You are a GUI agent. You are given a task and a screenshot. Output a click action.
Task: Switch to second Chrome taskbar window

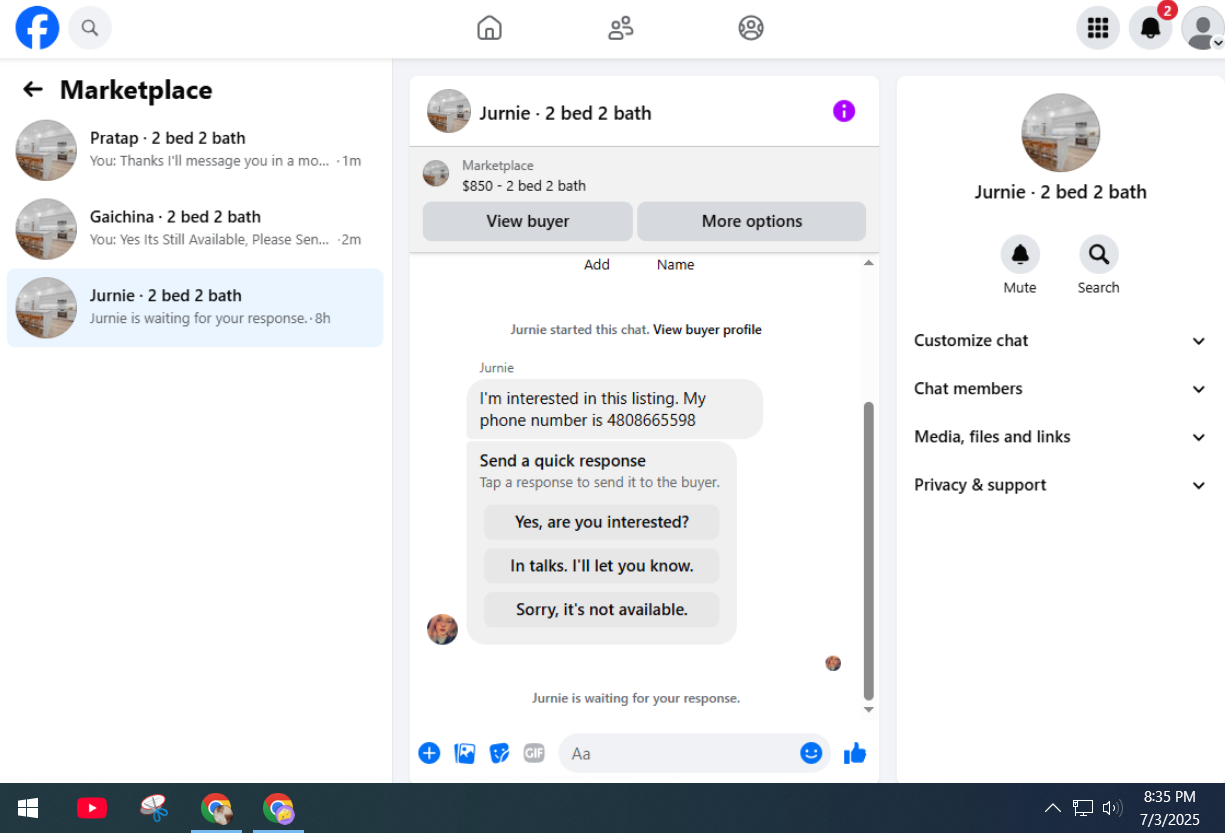tap(278, 808)
